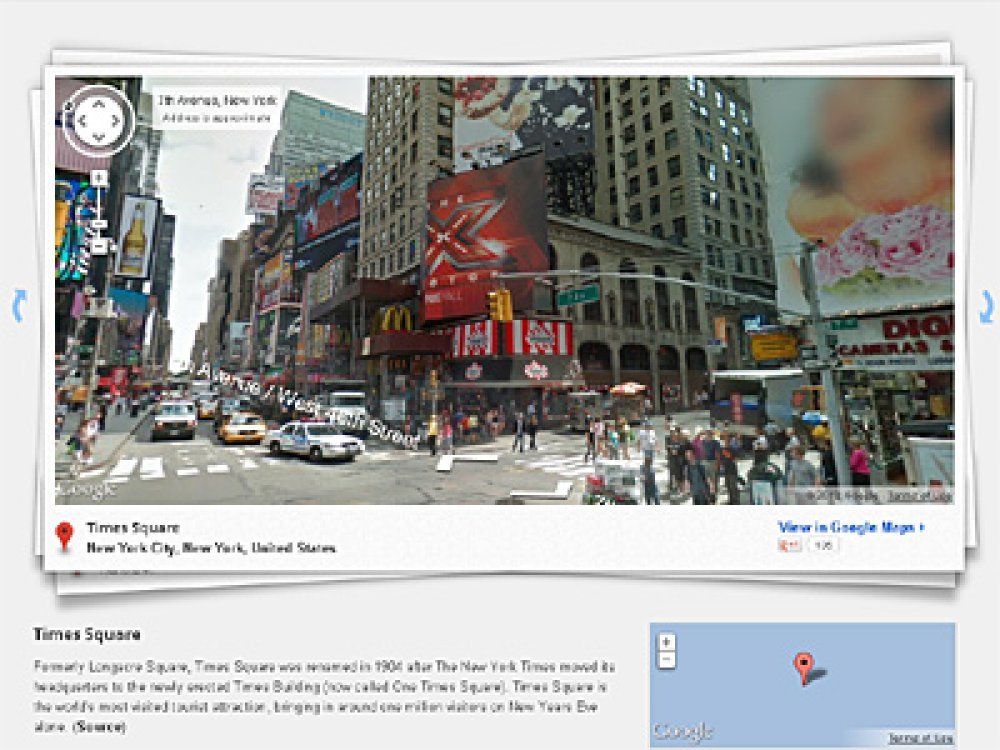Click the 7th Avenue address label
Image resolution: width=1000 pixels, height=750 pixels.
click(208, 101)
